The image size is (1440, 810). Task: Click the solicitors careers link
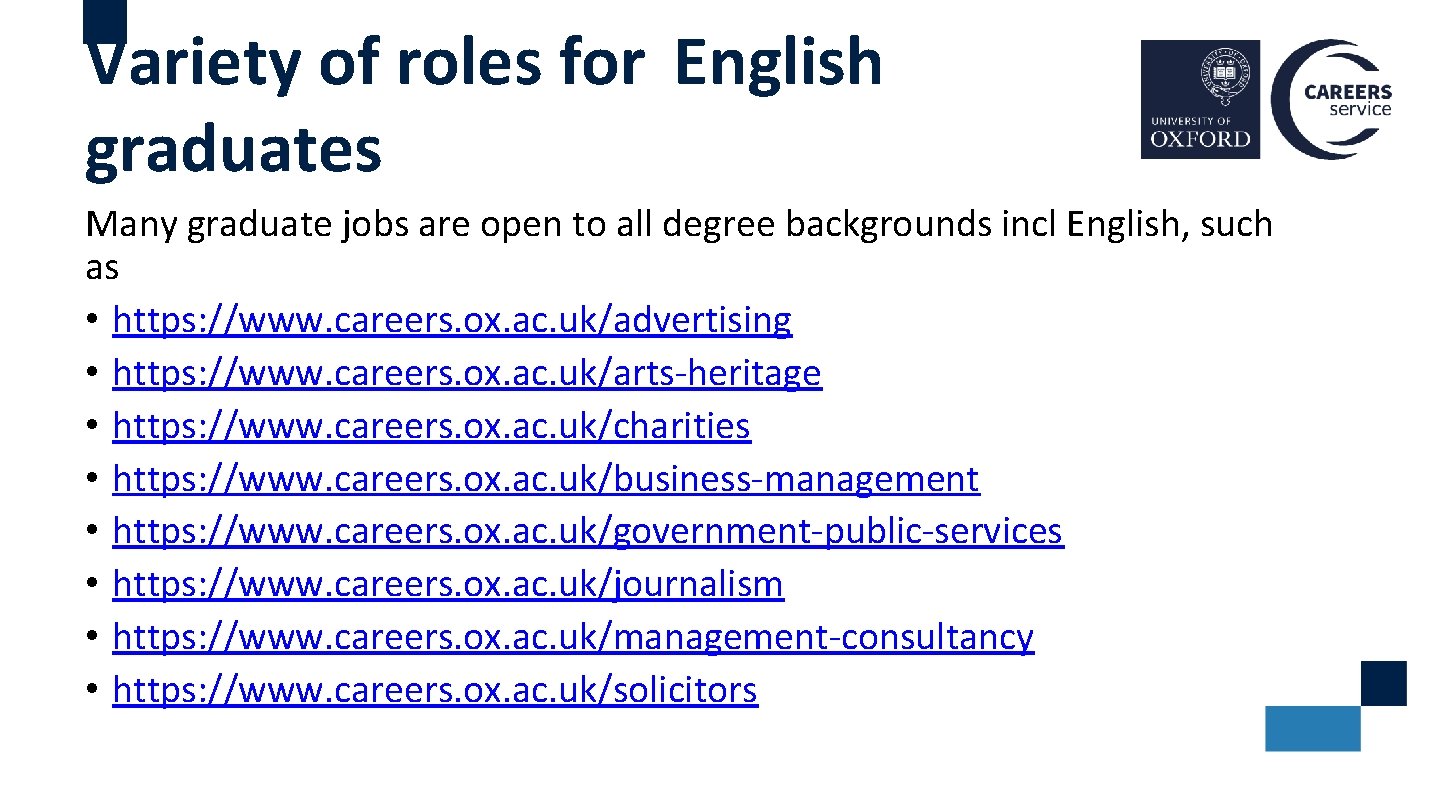click(435, 691)
